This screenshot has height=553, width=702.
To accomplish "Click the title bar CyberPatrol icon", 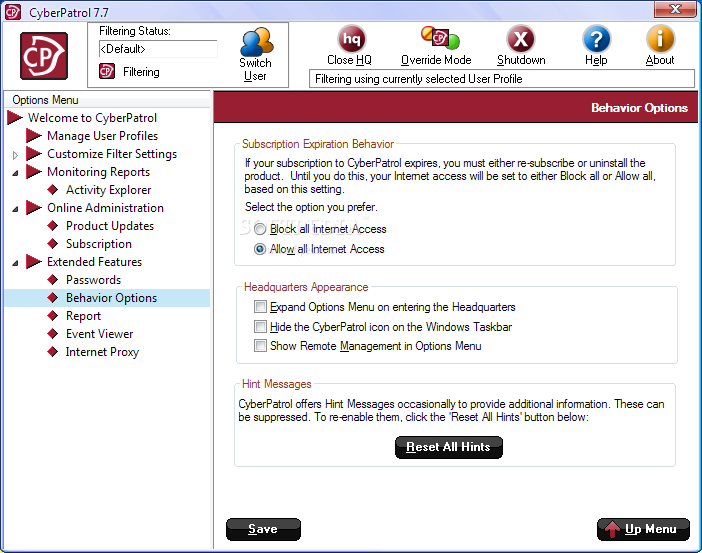I will point(13,12).
